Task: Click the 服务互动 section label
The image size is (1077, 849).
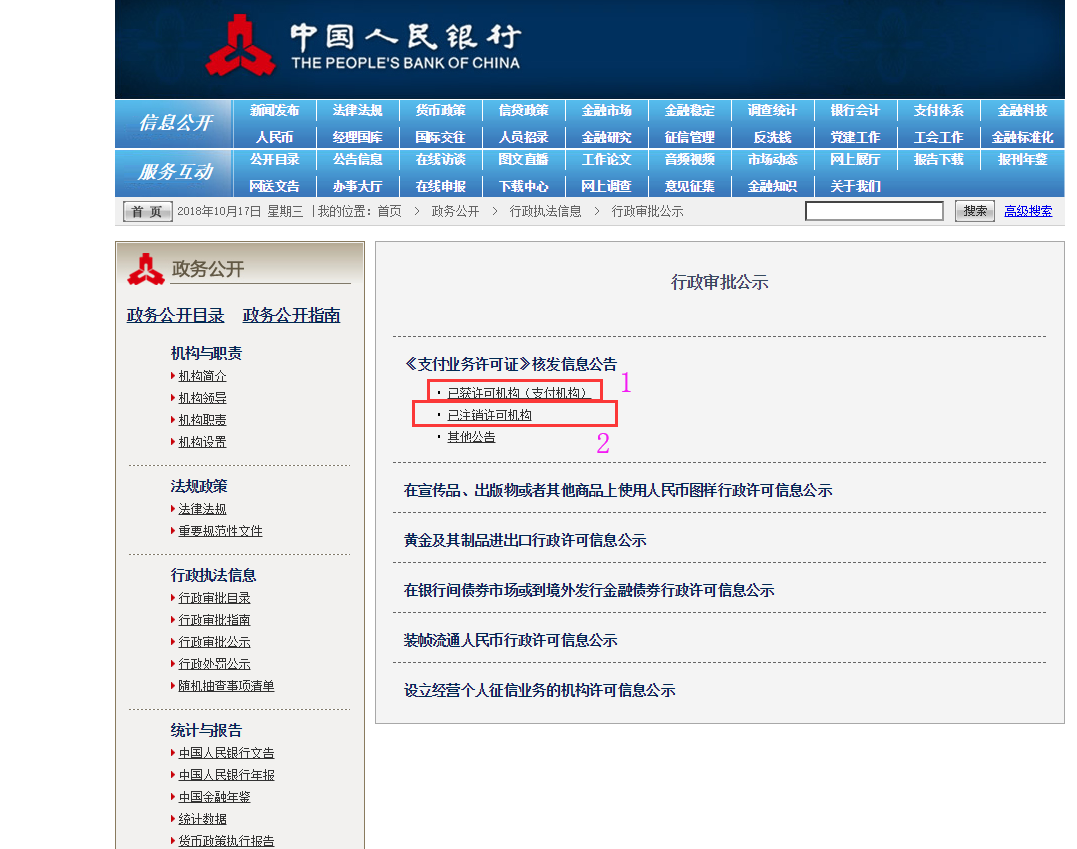Action: pyautogui.click(x=176, y=172)
